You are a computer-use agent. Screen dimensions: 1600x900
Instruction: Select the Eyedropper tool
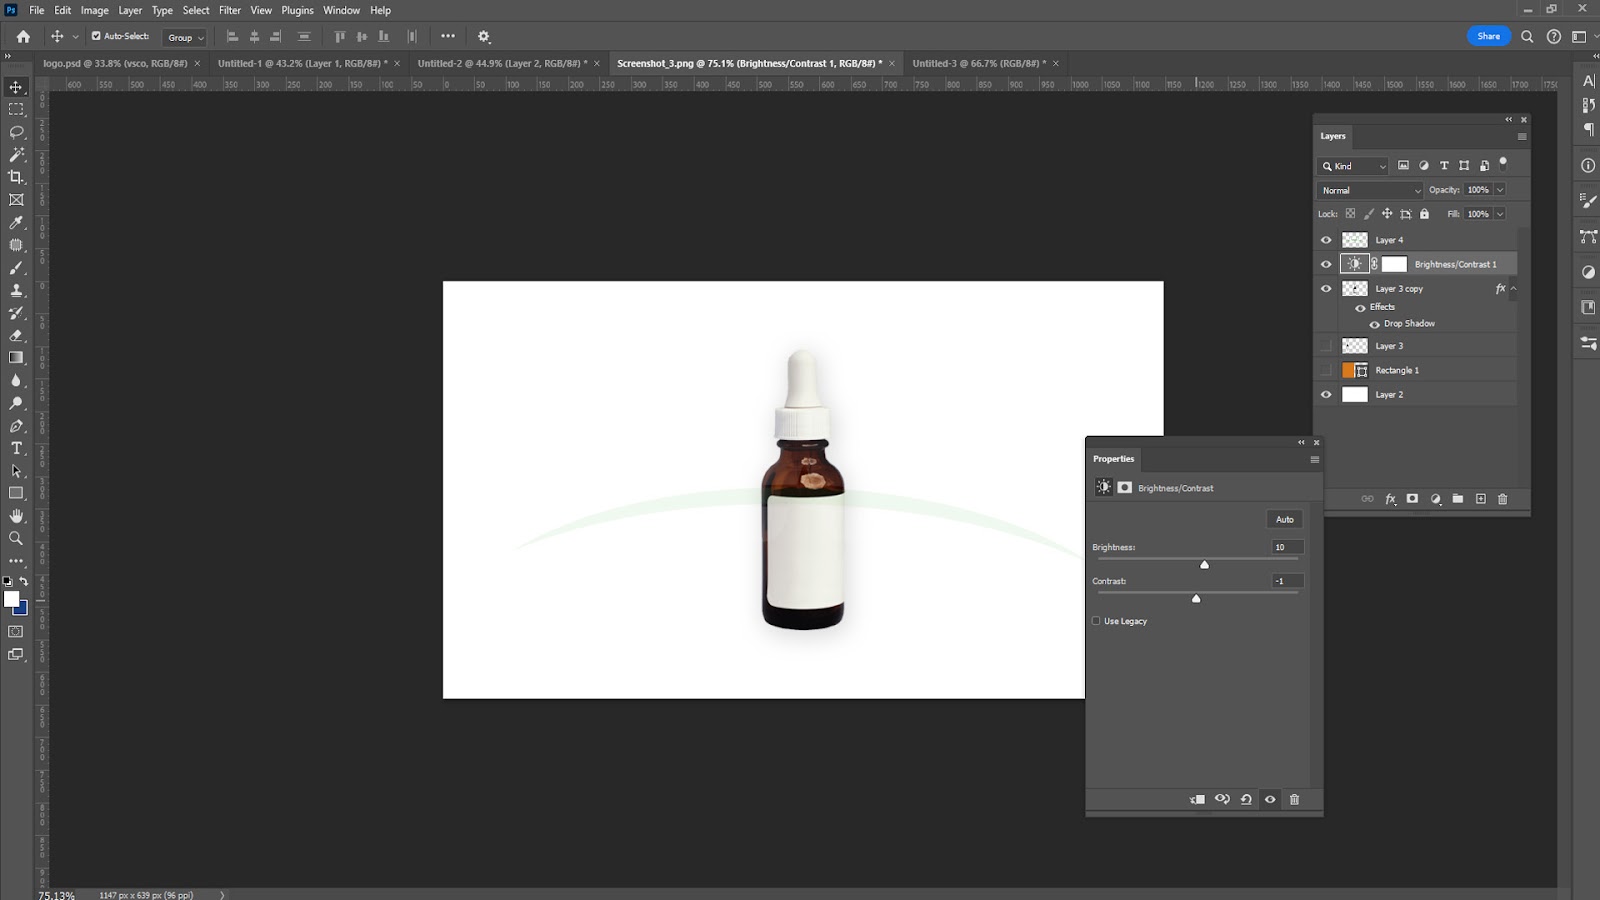coord(16,223)
